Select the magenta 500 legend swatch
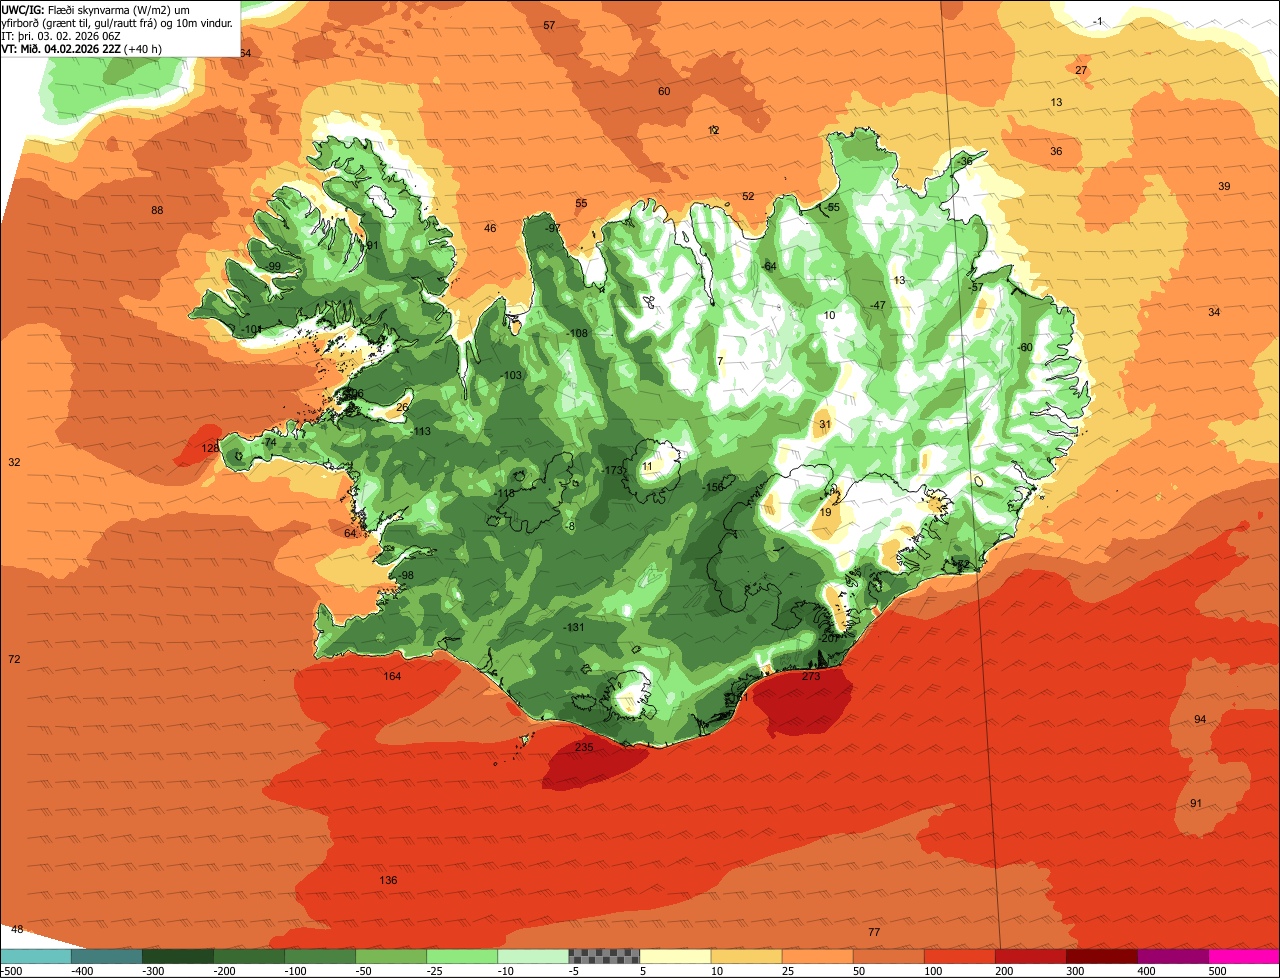Screen dimensions: 1280x978 [1244, 956]
